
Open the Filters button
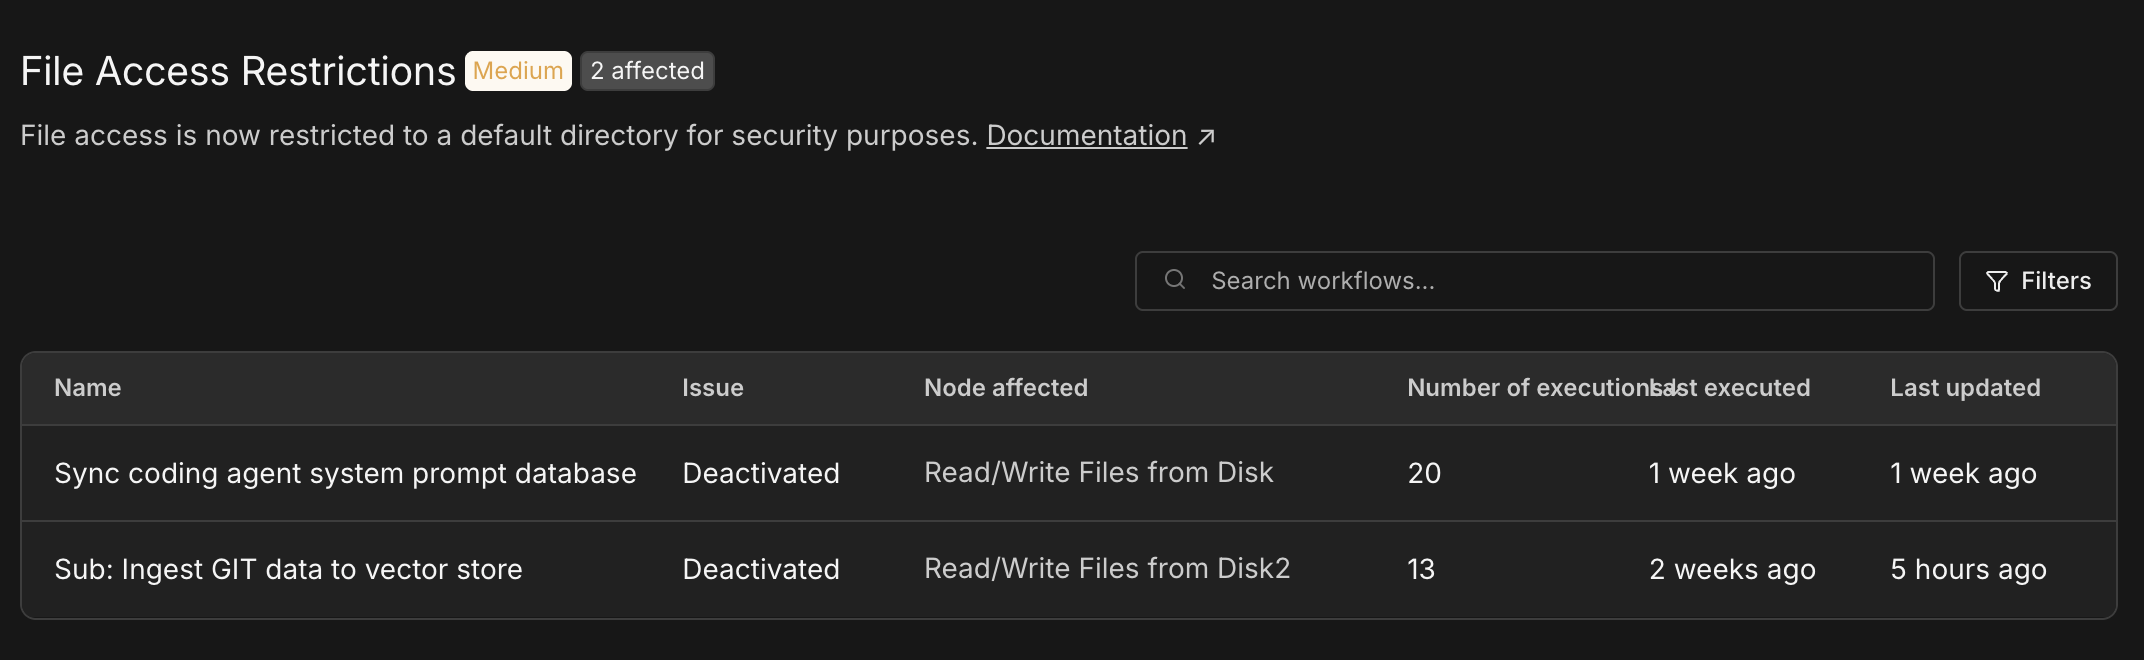2037,281
